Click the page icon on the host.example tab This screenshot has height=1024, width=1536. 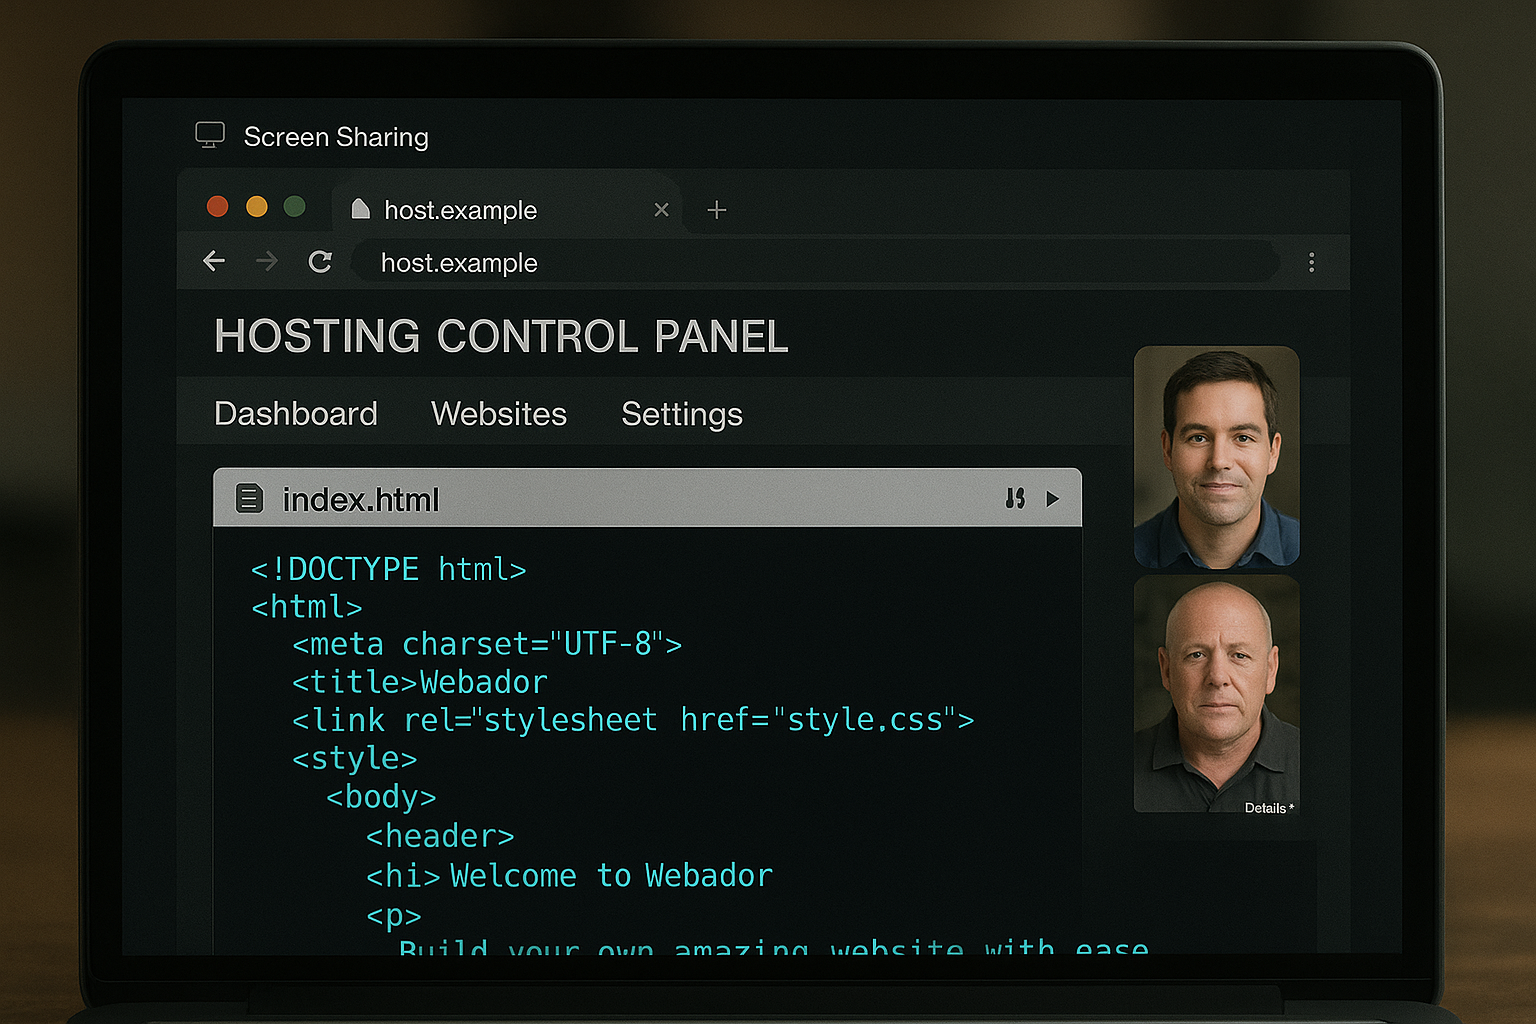click(361, 208)
